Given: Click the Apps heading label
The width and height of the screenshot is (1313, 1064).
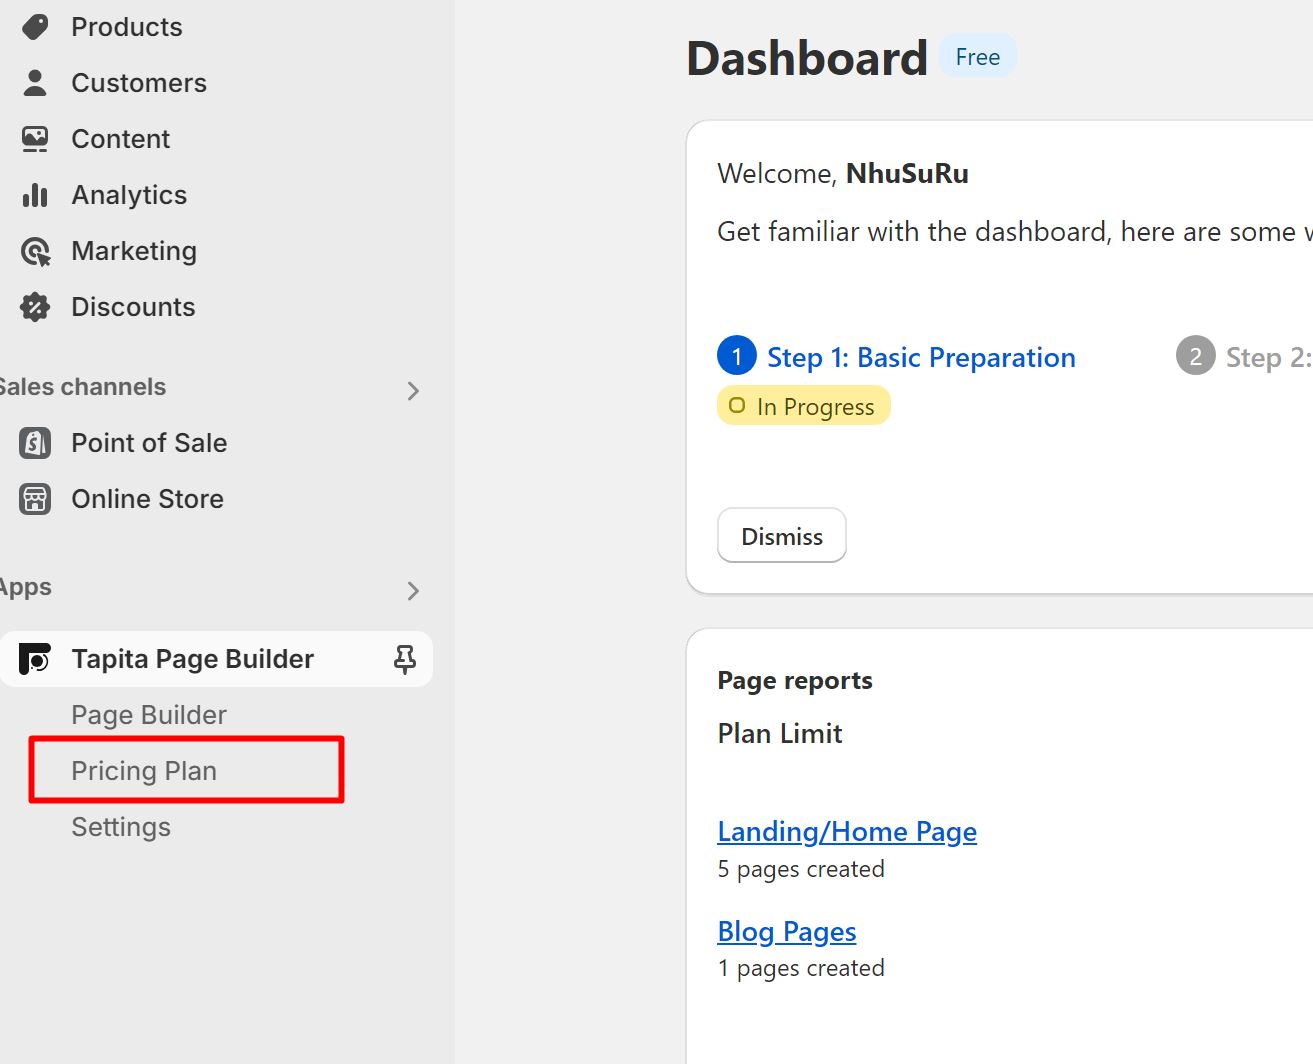Looking at the screenshot, I should 26,587.
